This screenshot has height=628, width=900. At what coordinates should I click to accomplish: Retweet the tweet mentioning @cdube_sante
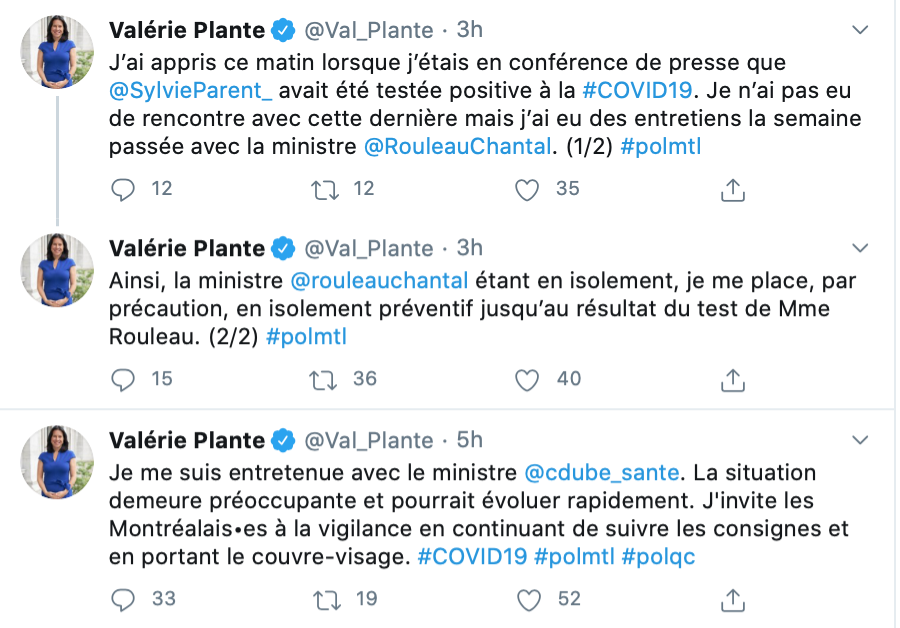326,599
